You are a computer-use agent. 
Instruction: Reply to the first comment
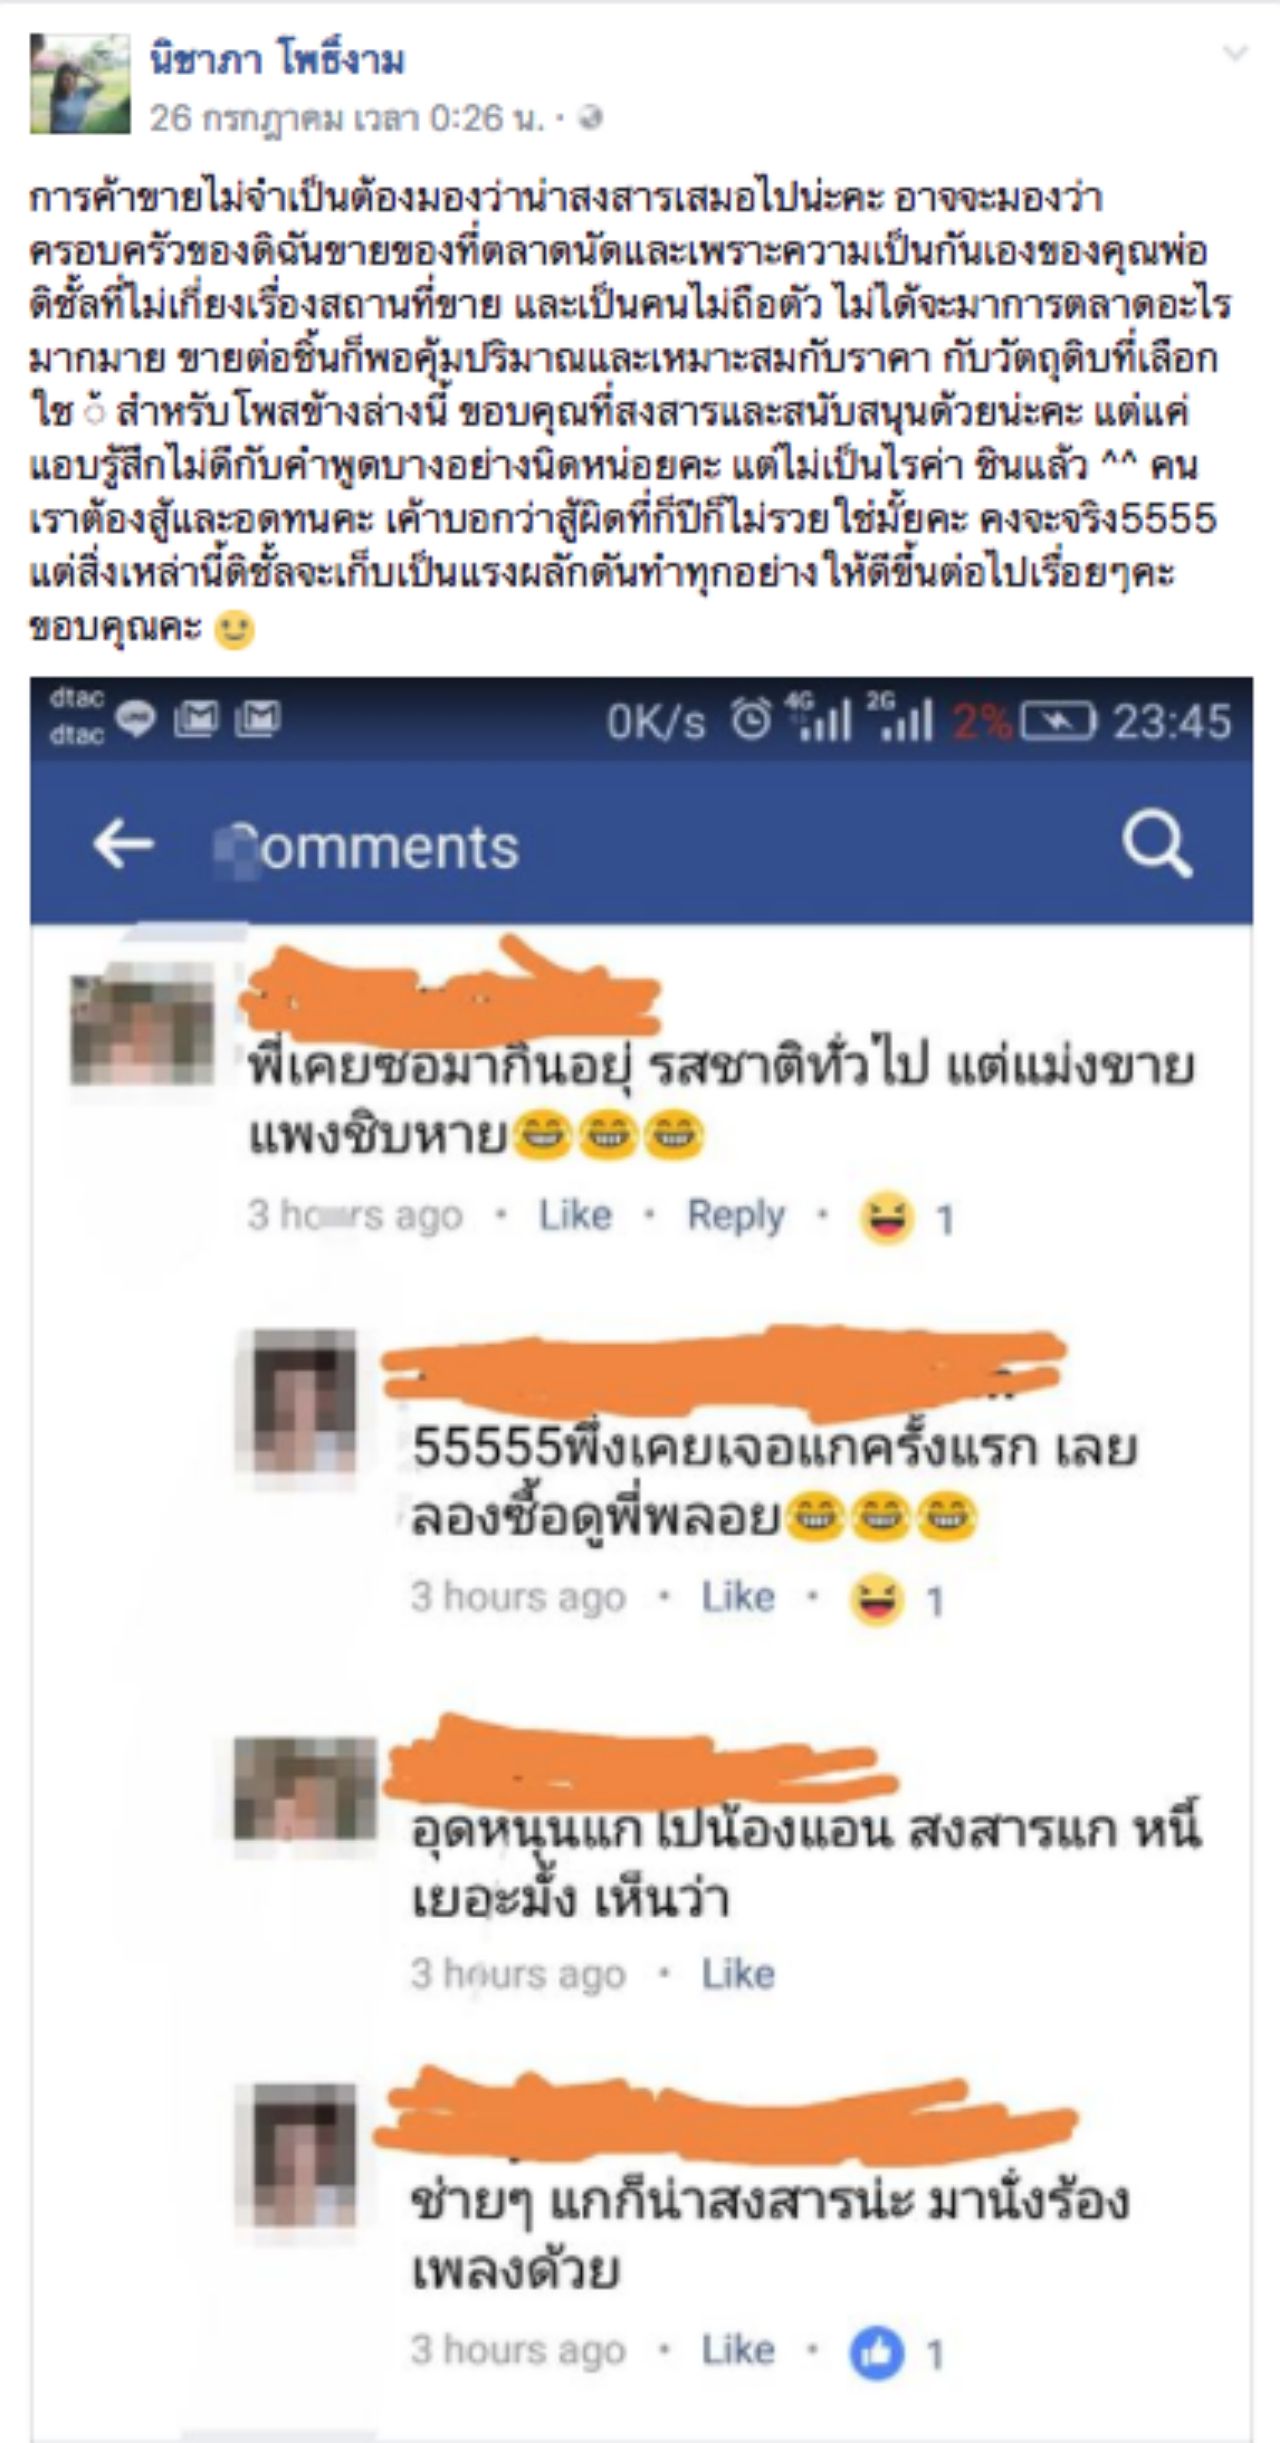(736, 1215)
